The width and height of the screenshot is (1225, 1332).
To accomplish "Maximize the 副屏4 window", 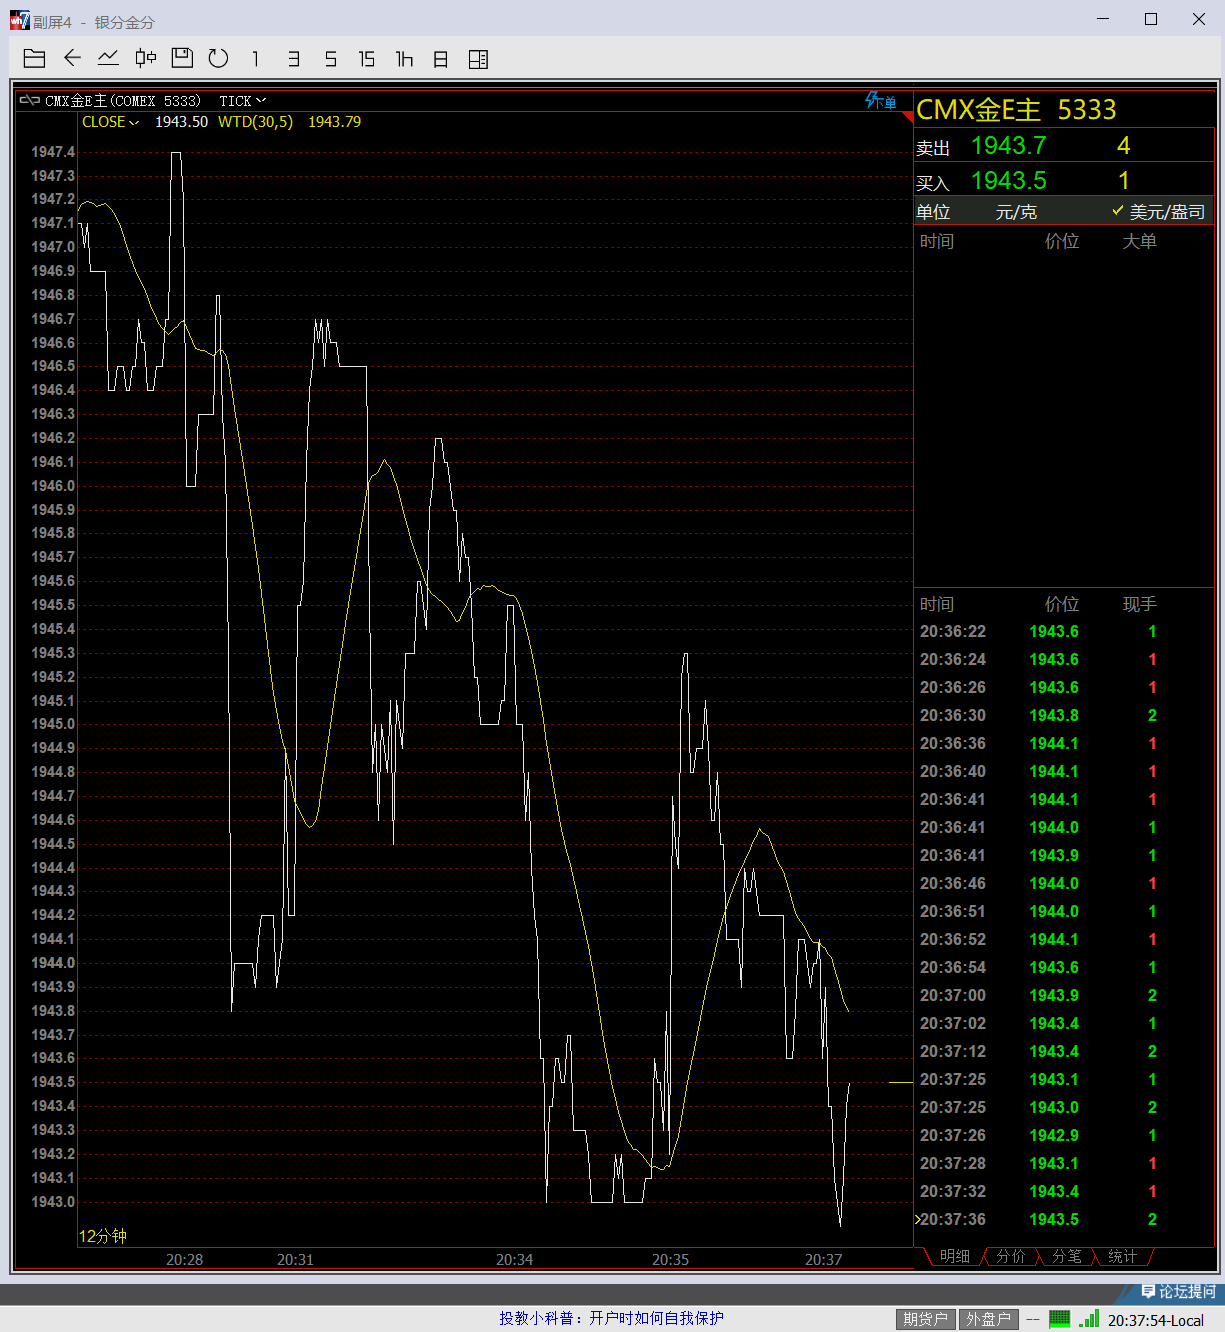I will [1151, 19].
